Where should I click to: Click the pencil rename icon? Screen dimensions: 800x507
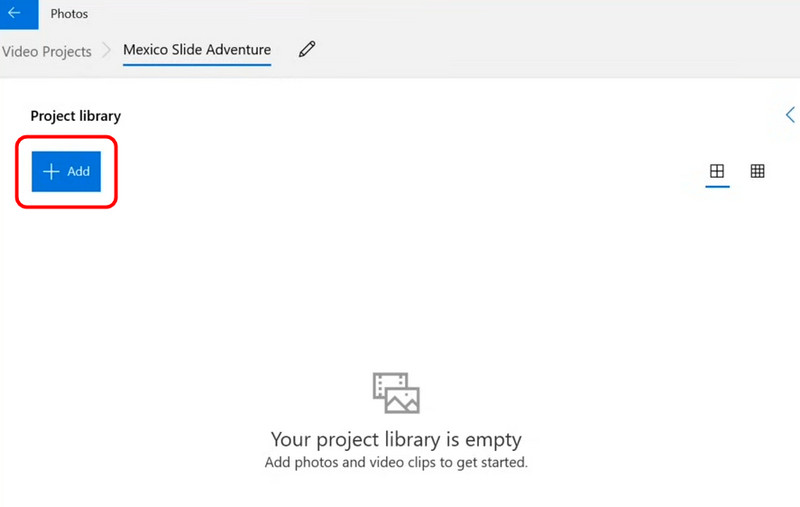307,49
